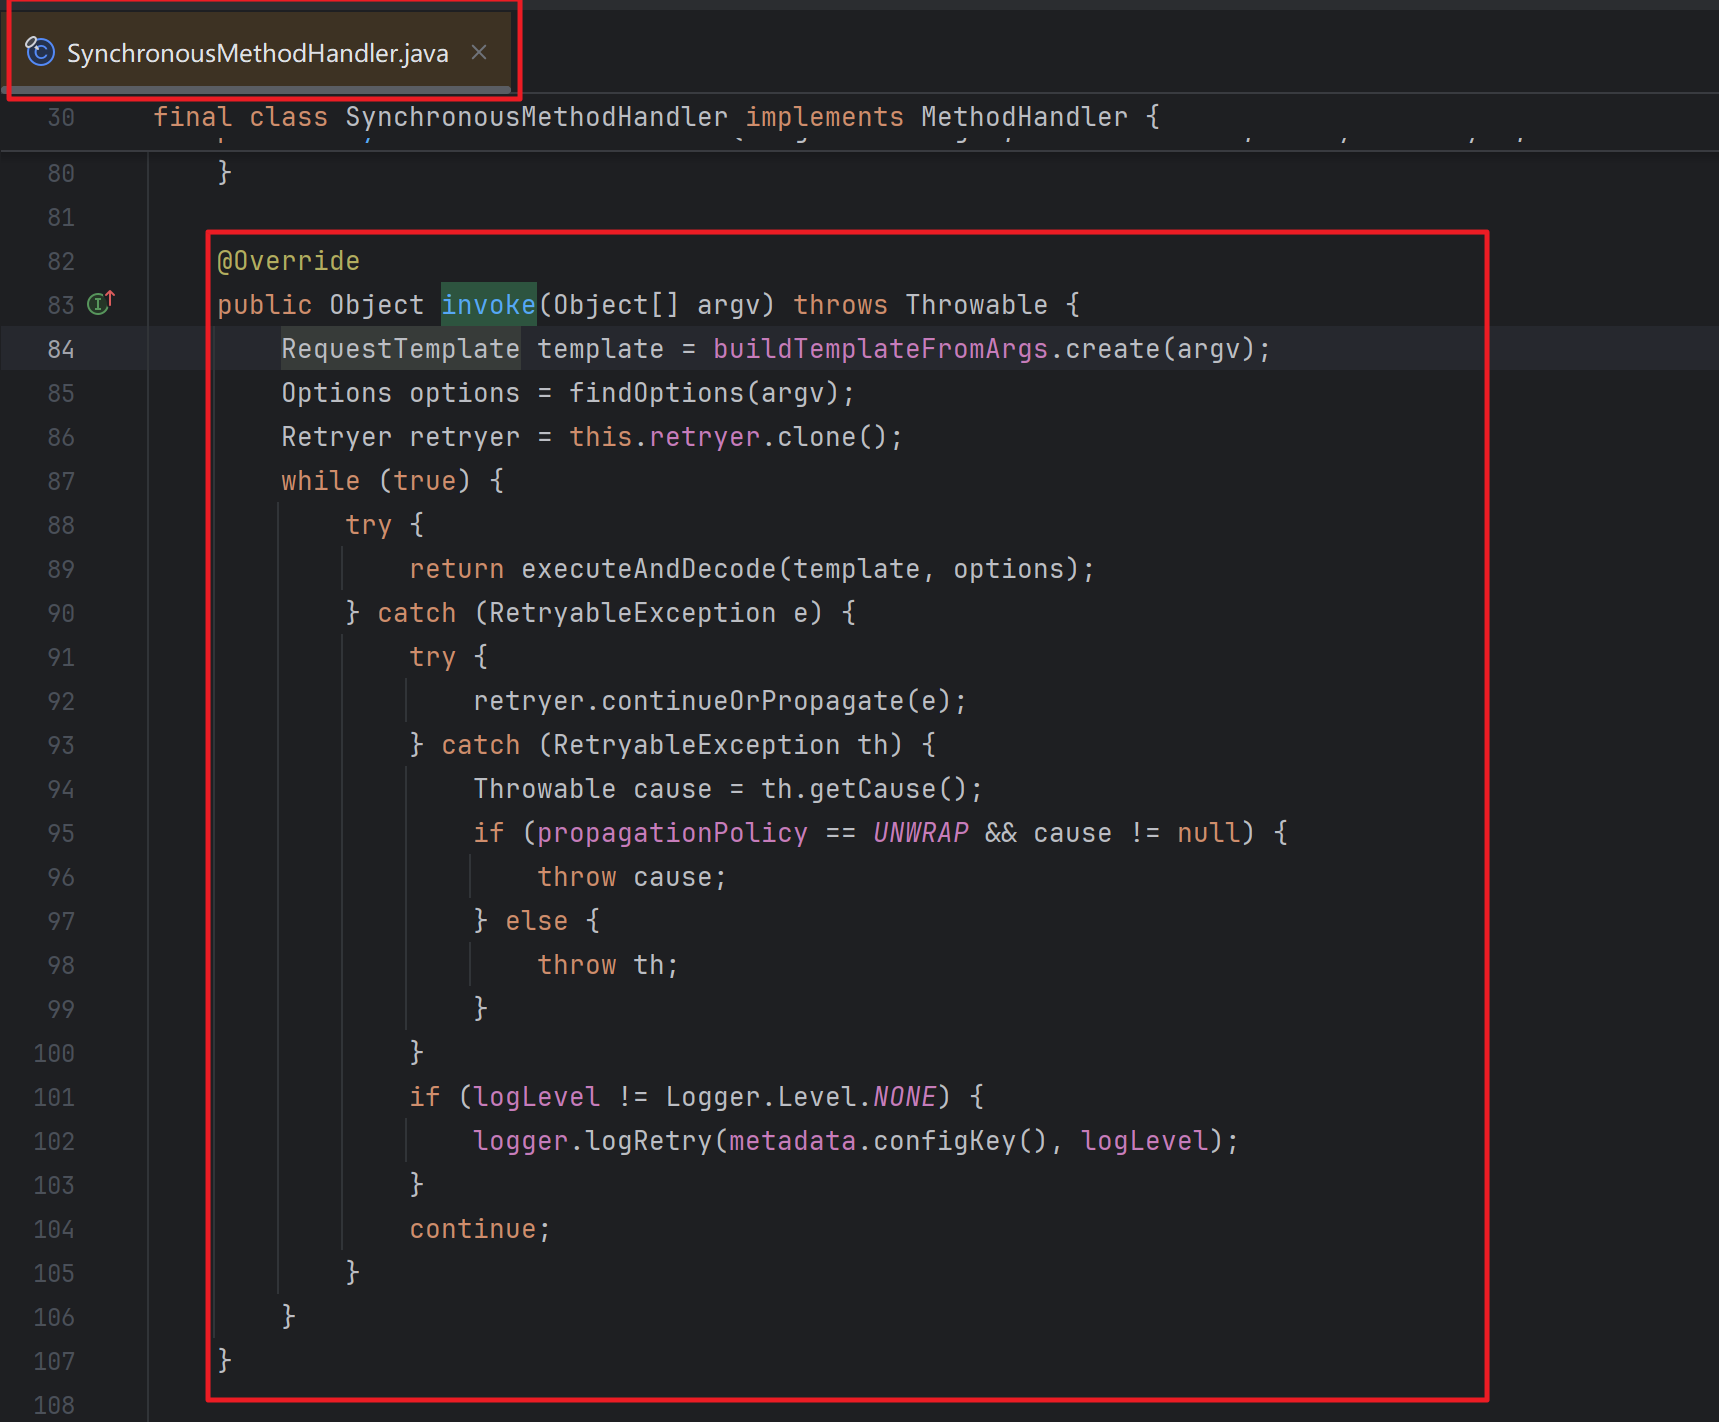Click the implements-method gutter icon on line 83

click(x=101, y=303)
